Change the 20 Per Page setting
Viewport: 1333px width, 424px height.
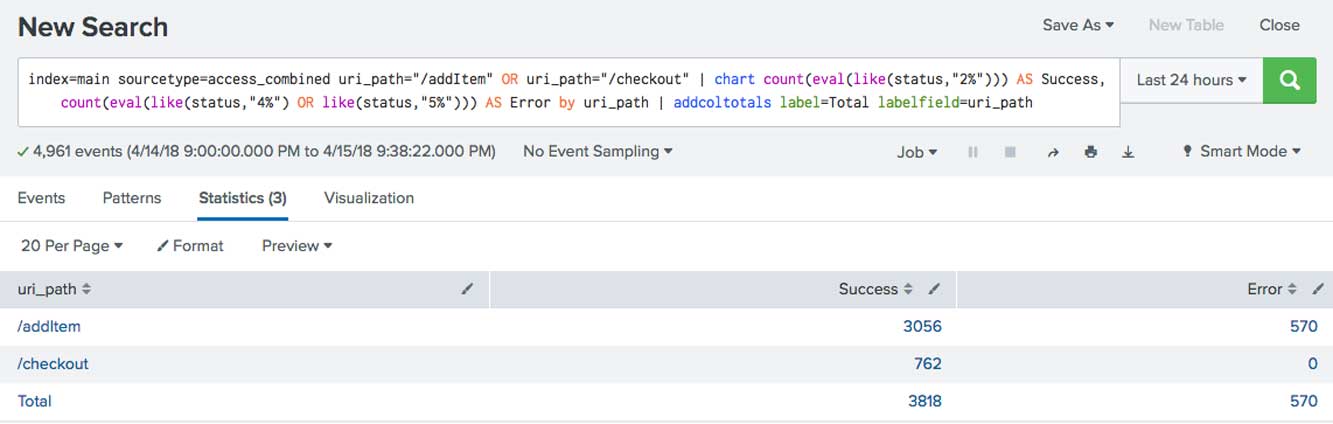click(x=71, y=246)
